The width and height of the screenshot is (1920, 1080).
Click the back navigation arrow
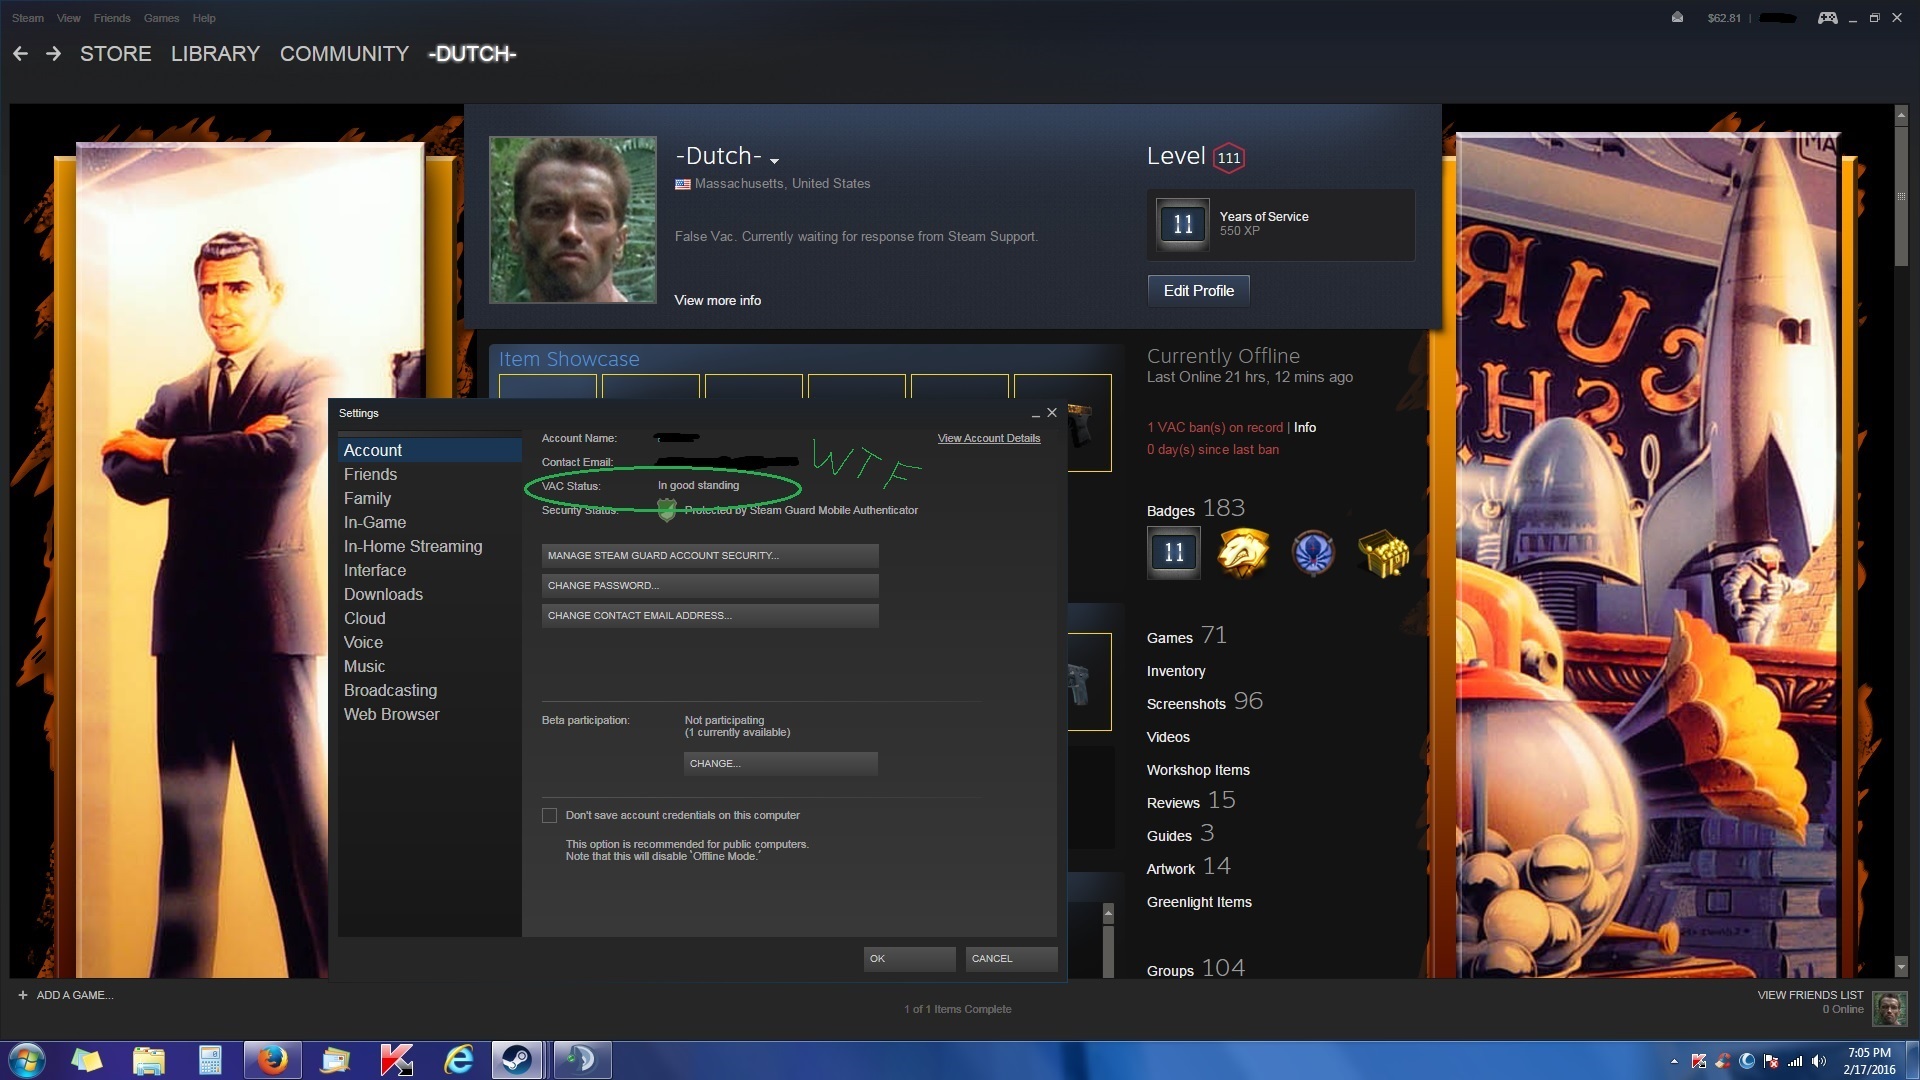click(x=20, y=54)
